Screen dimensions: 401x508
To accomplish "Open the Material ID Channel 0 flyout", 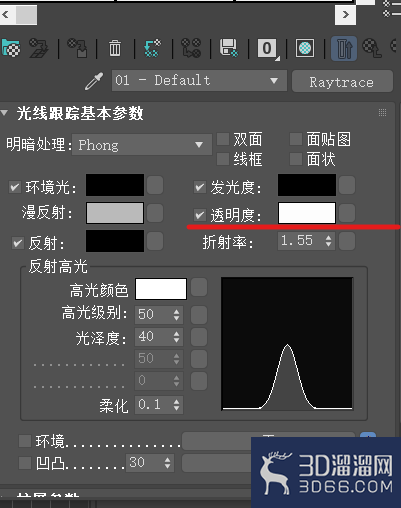I will pyautogui.click(x=268, y=49).
